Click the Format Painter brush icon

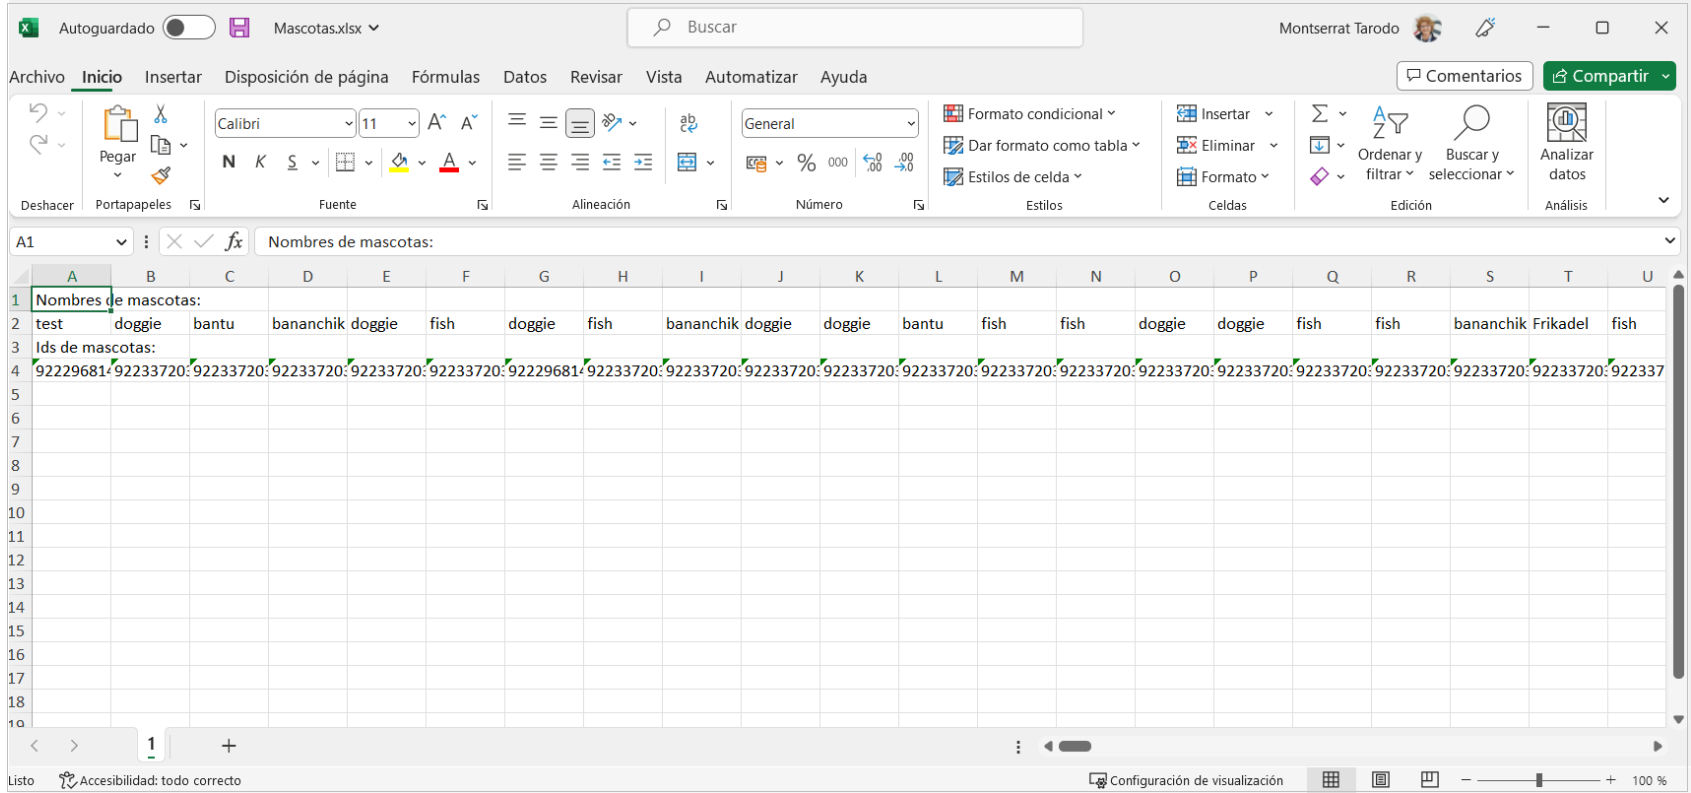161,176
